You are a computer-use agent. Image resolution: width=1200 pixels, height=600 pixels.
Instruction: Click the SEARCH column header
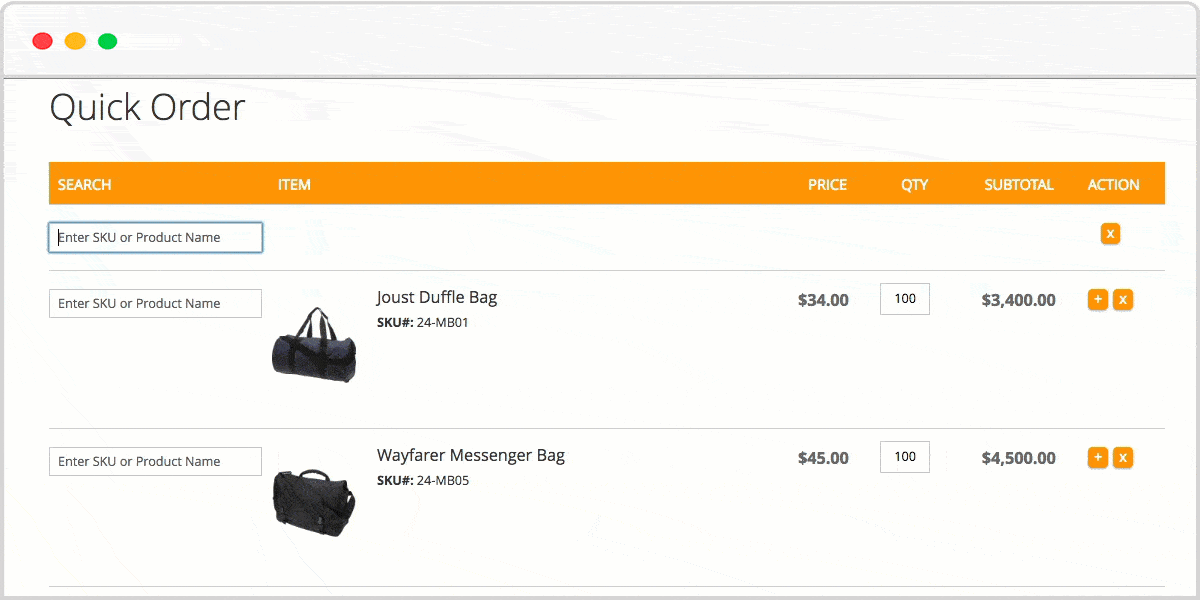[85, 185]
